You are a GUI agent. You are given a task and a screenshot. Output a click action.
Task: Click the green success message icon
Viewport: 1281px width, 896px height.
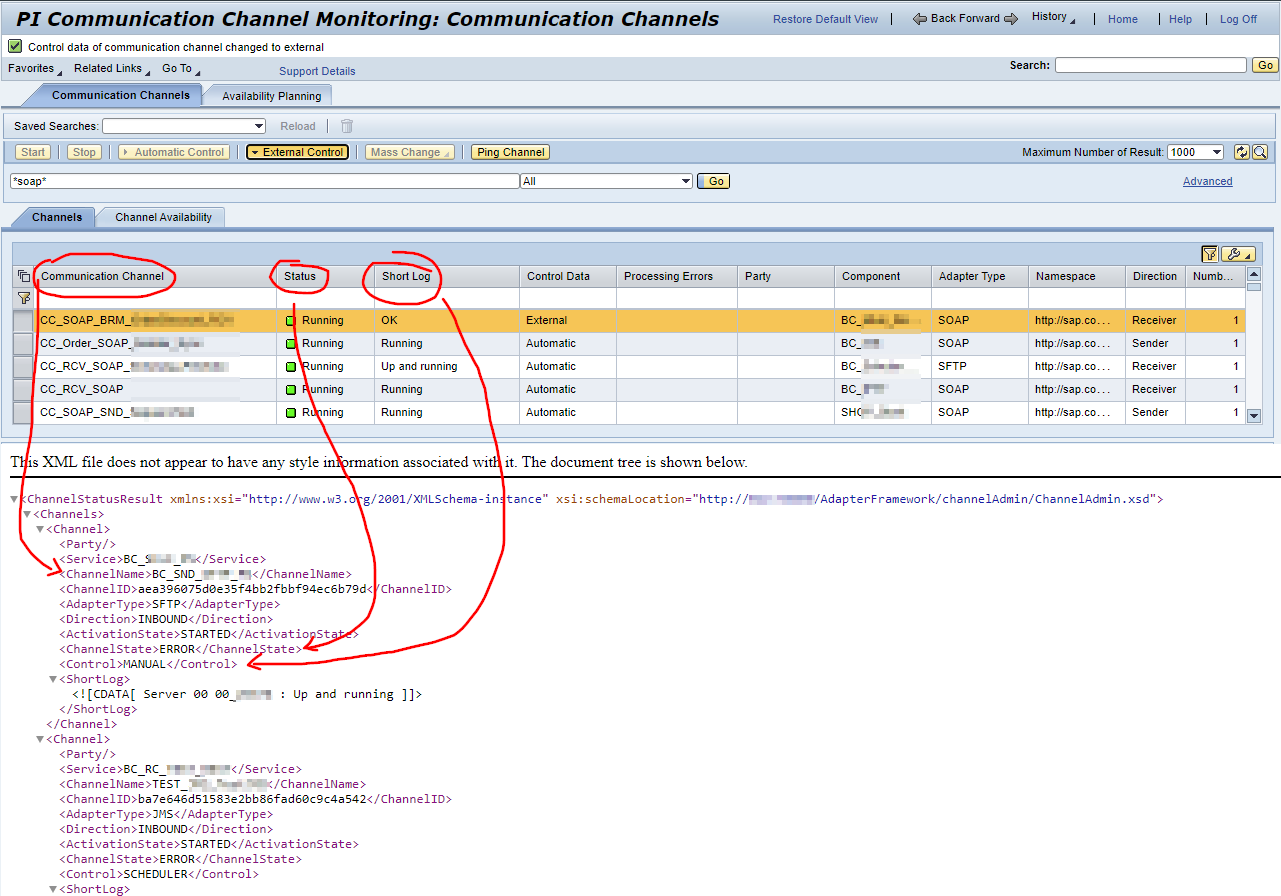pyautogui.click(x=15, y=46)
